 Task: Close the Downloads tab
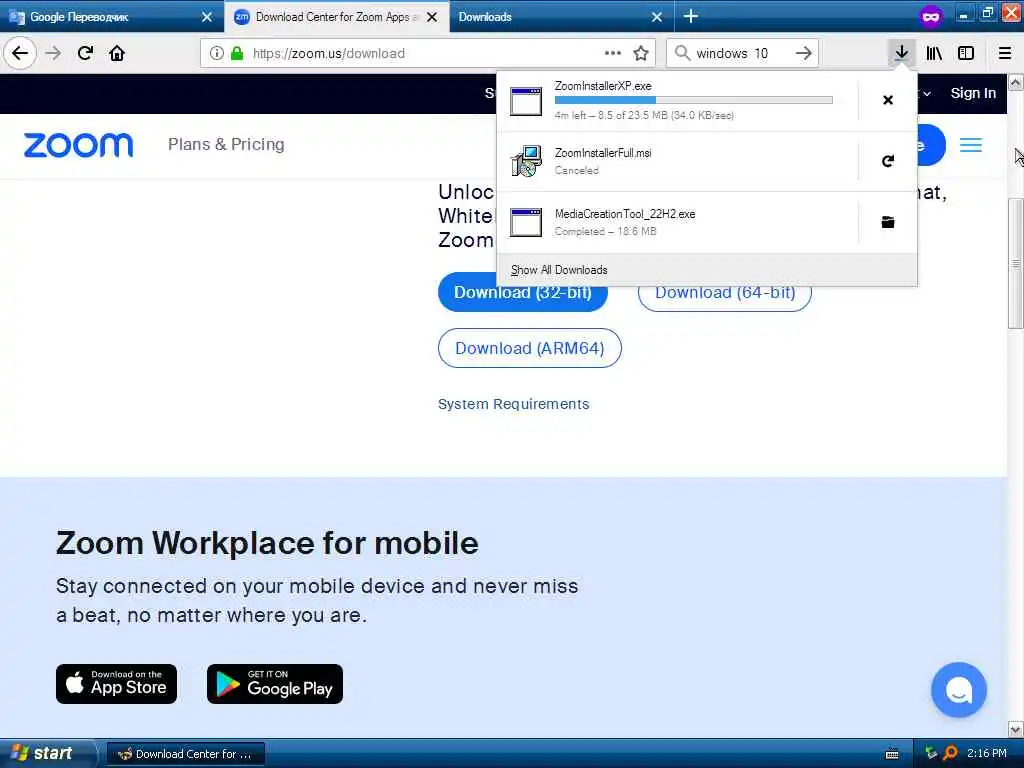click(x=656, y=16)
